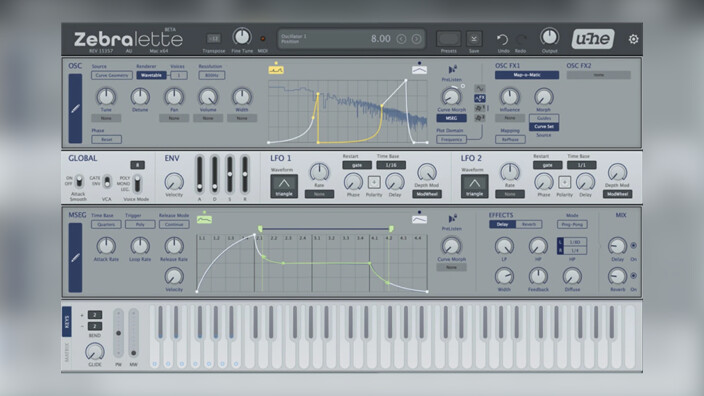Toggle the Attack Smooth on/off switch

coord(79,181)
